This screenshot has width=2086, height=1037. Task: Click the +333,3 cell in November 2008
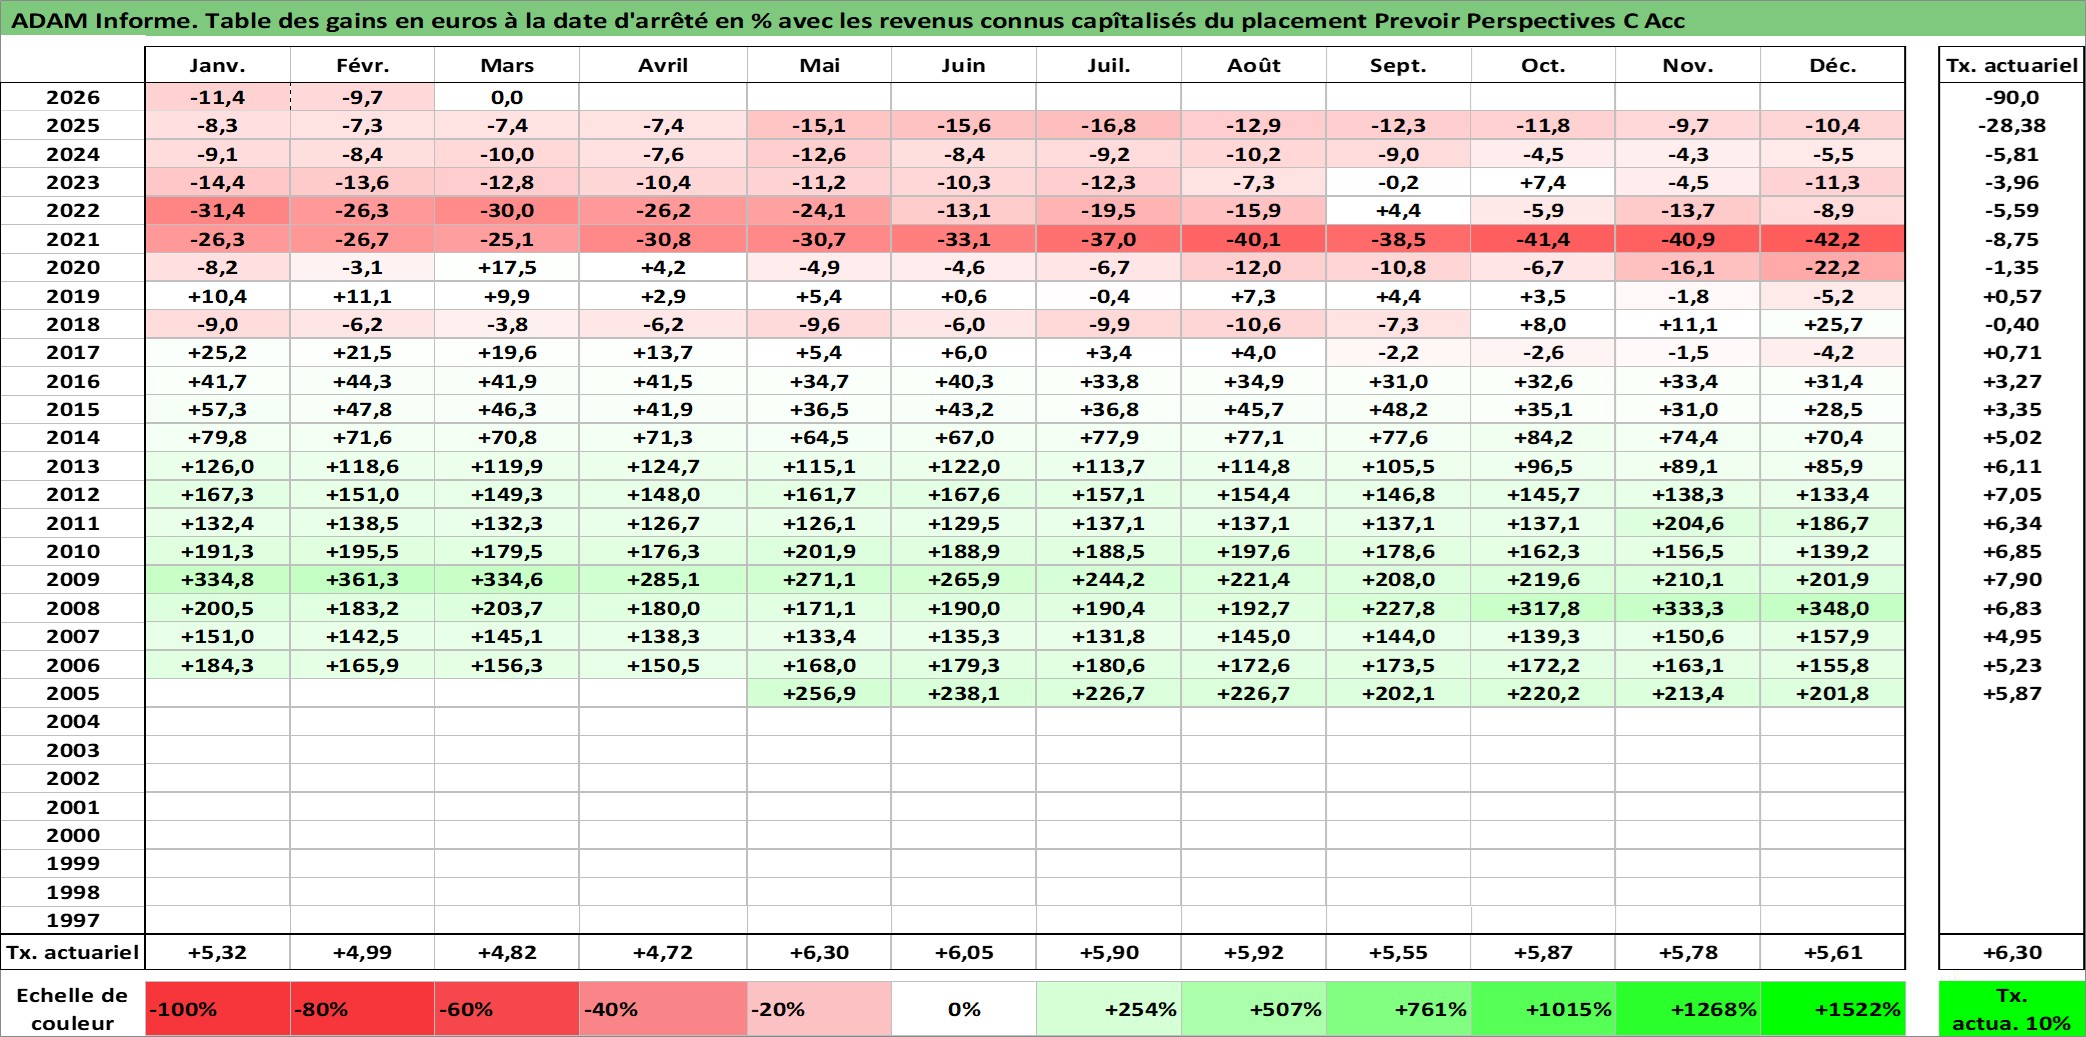click(x=1687, y=608)
